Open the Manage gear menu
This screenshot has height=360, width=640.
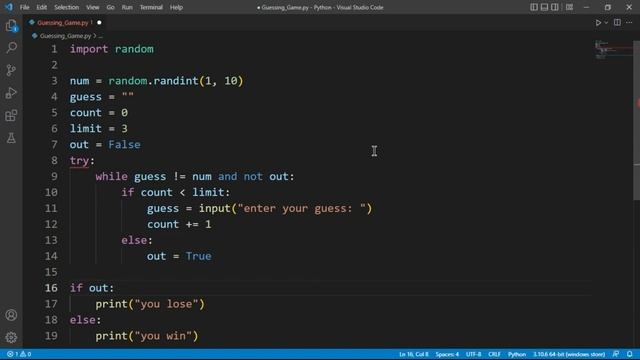pyautogui.click(x=11, y=337)
